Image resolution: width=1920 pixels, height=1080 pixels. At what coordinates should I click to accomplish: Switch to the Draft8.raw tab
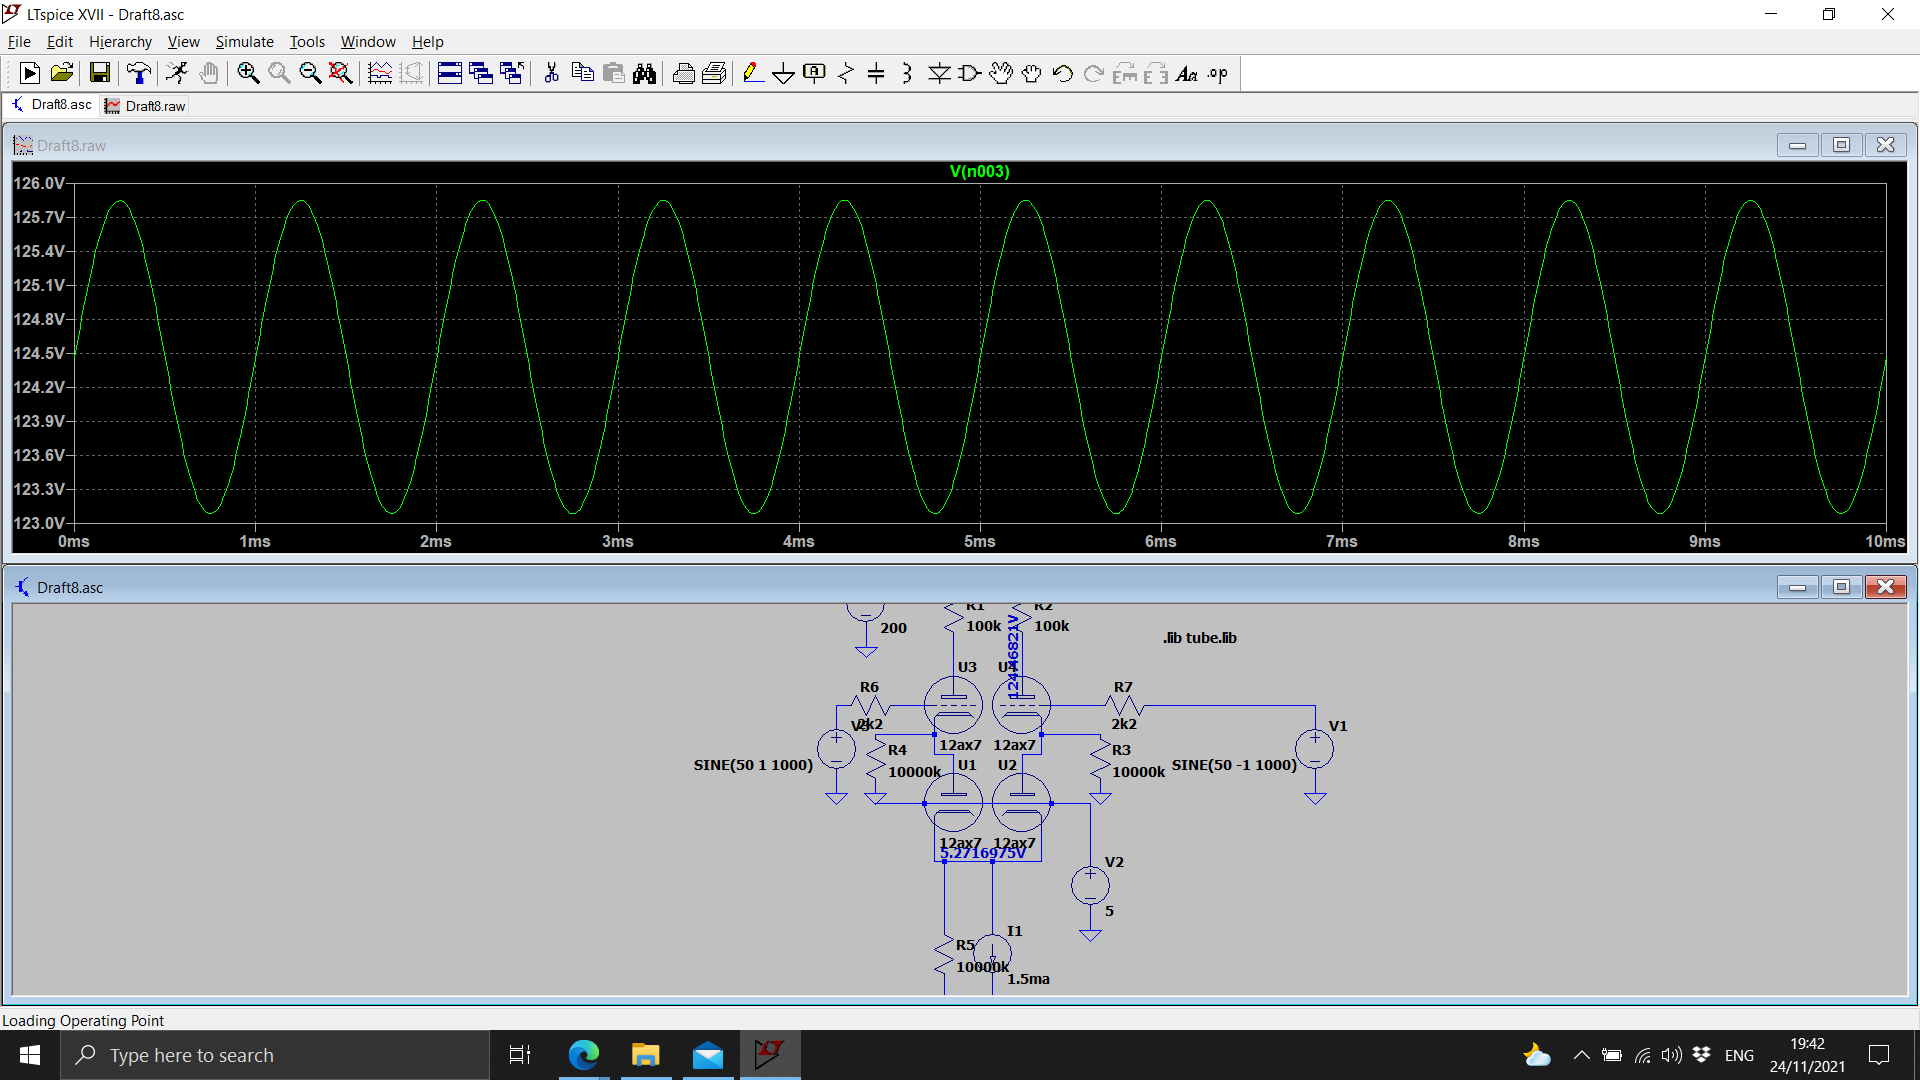(146, 106)
